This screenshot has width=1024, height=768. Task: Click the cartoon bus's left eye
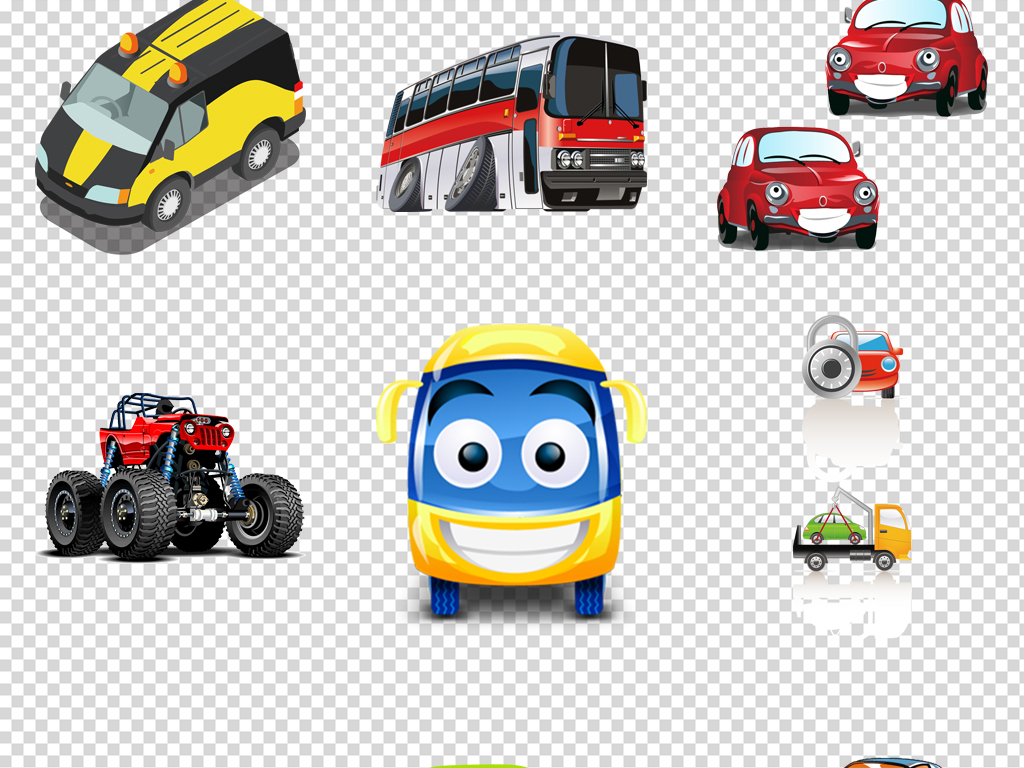(x=469, y=455)
